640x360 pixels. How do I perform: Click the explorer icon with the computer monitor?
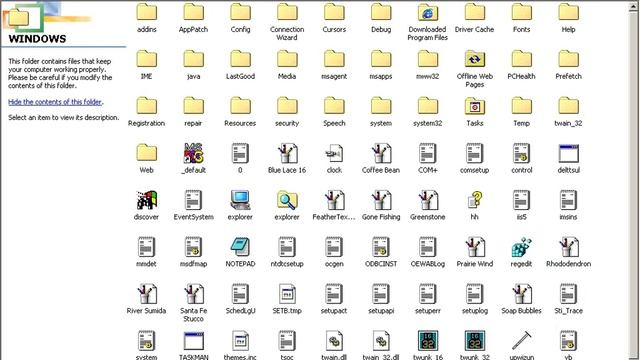240,200
